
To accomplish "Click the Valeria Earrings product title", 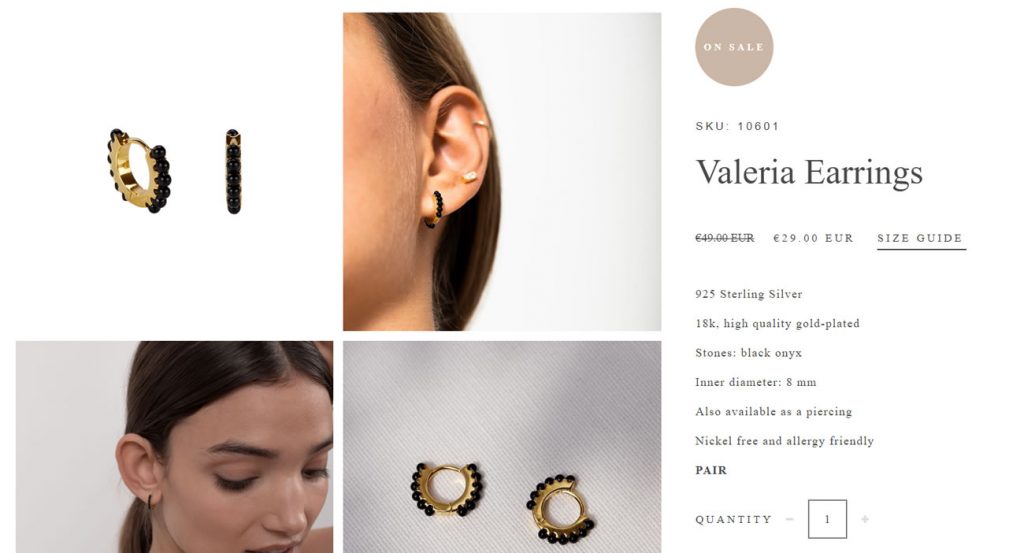I will (x=809, y=172).
